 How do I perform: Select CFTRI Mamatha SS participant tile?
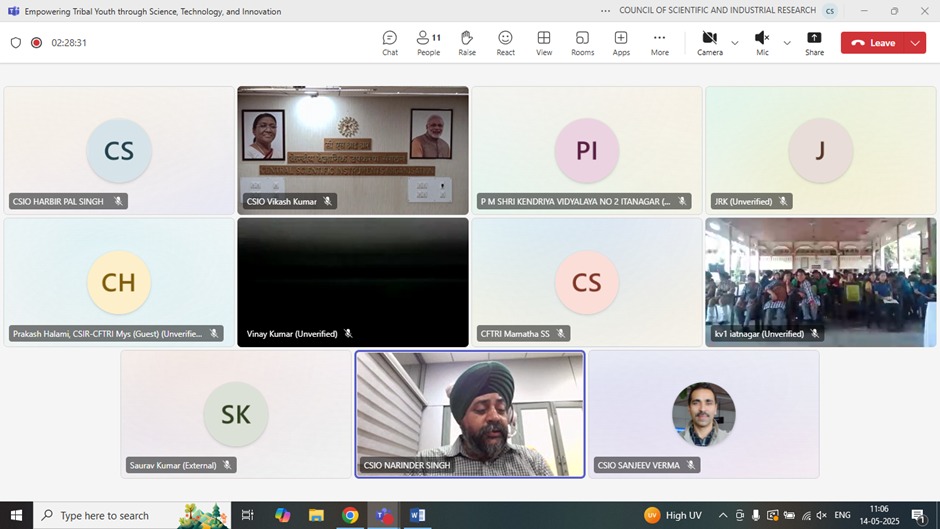587,282
